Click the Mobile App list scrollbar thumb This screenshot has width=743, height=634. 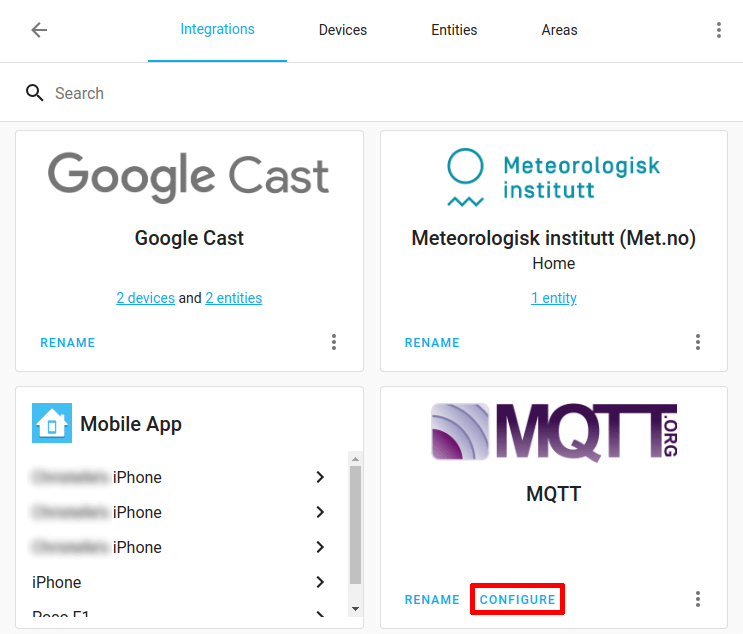[x=355, y=525]
